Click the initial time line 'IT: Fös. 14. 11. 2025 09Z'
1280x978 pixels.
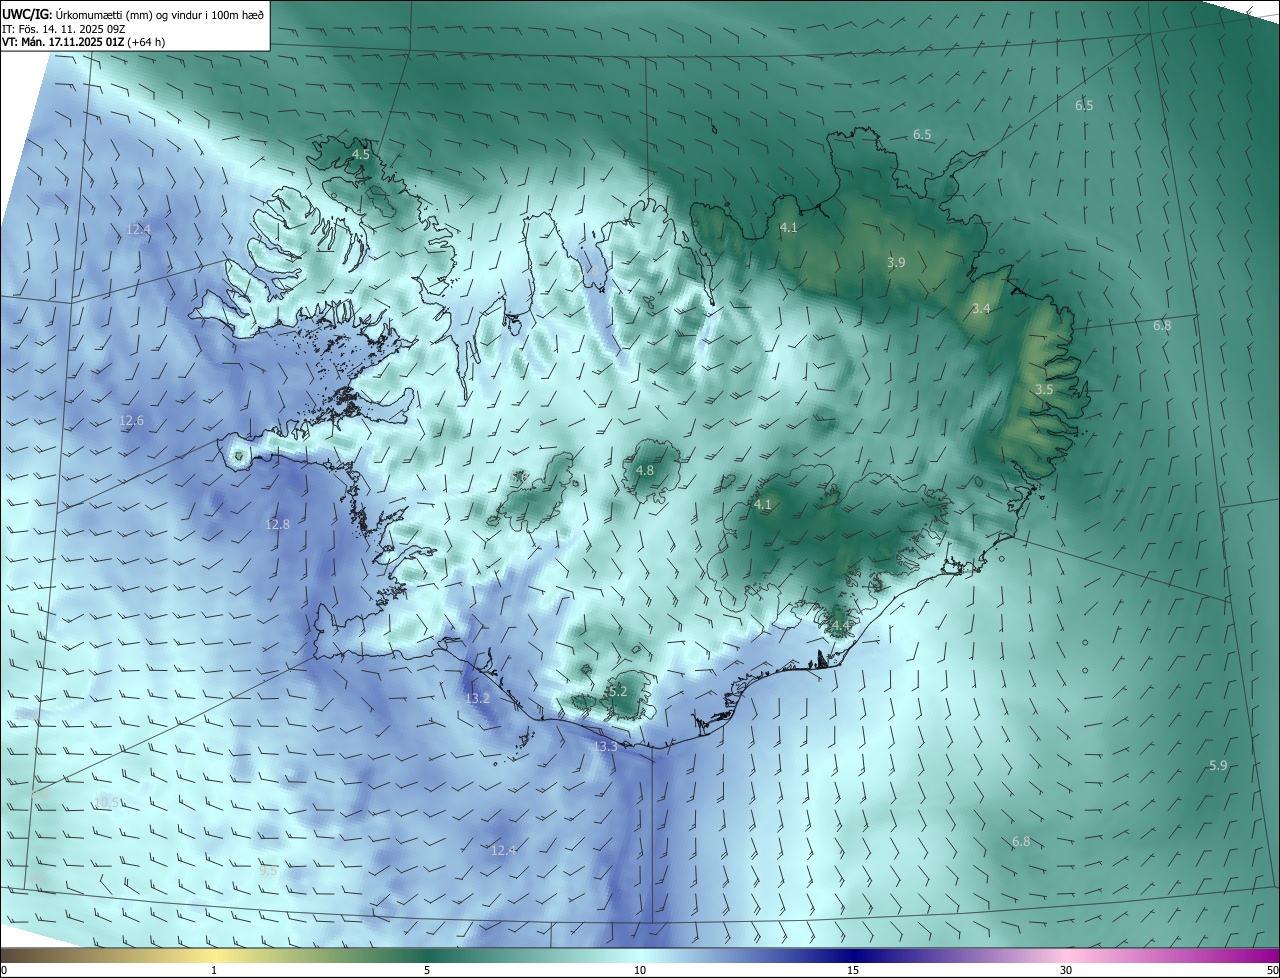(63, 28)
